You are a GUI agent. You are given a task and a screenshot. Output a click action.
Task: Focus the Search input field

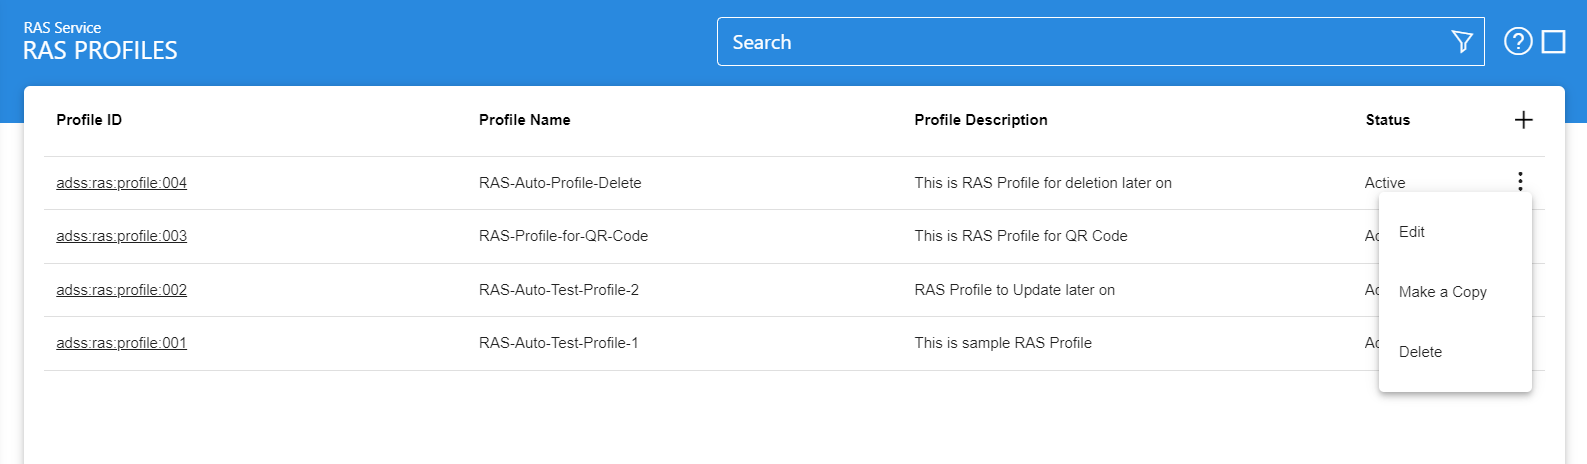coord(1080,42)
